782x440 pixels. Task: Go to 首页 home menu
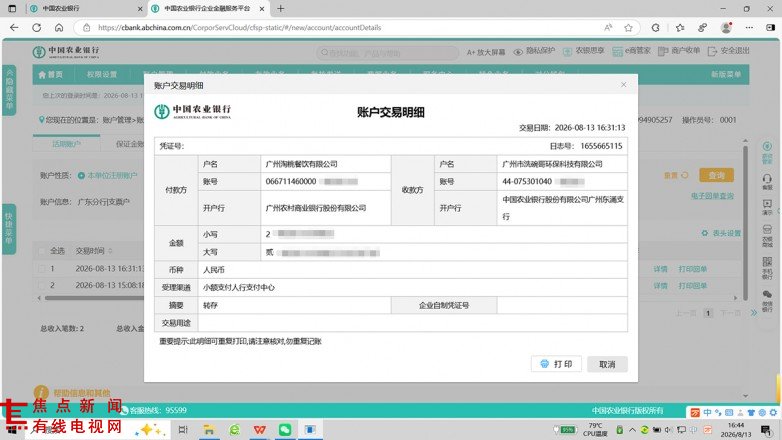click(x=51, y=74)
